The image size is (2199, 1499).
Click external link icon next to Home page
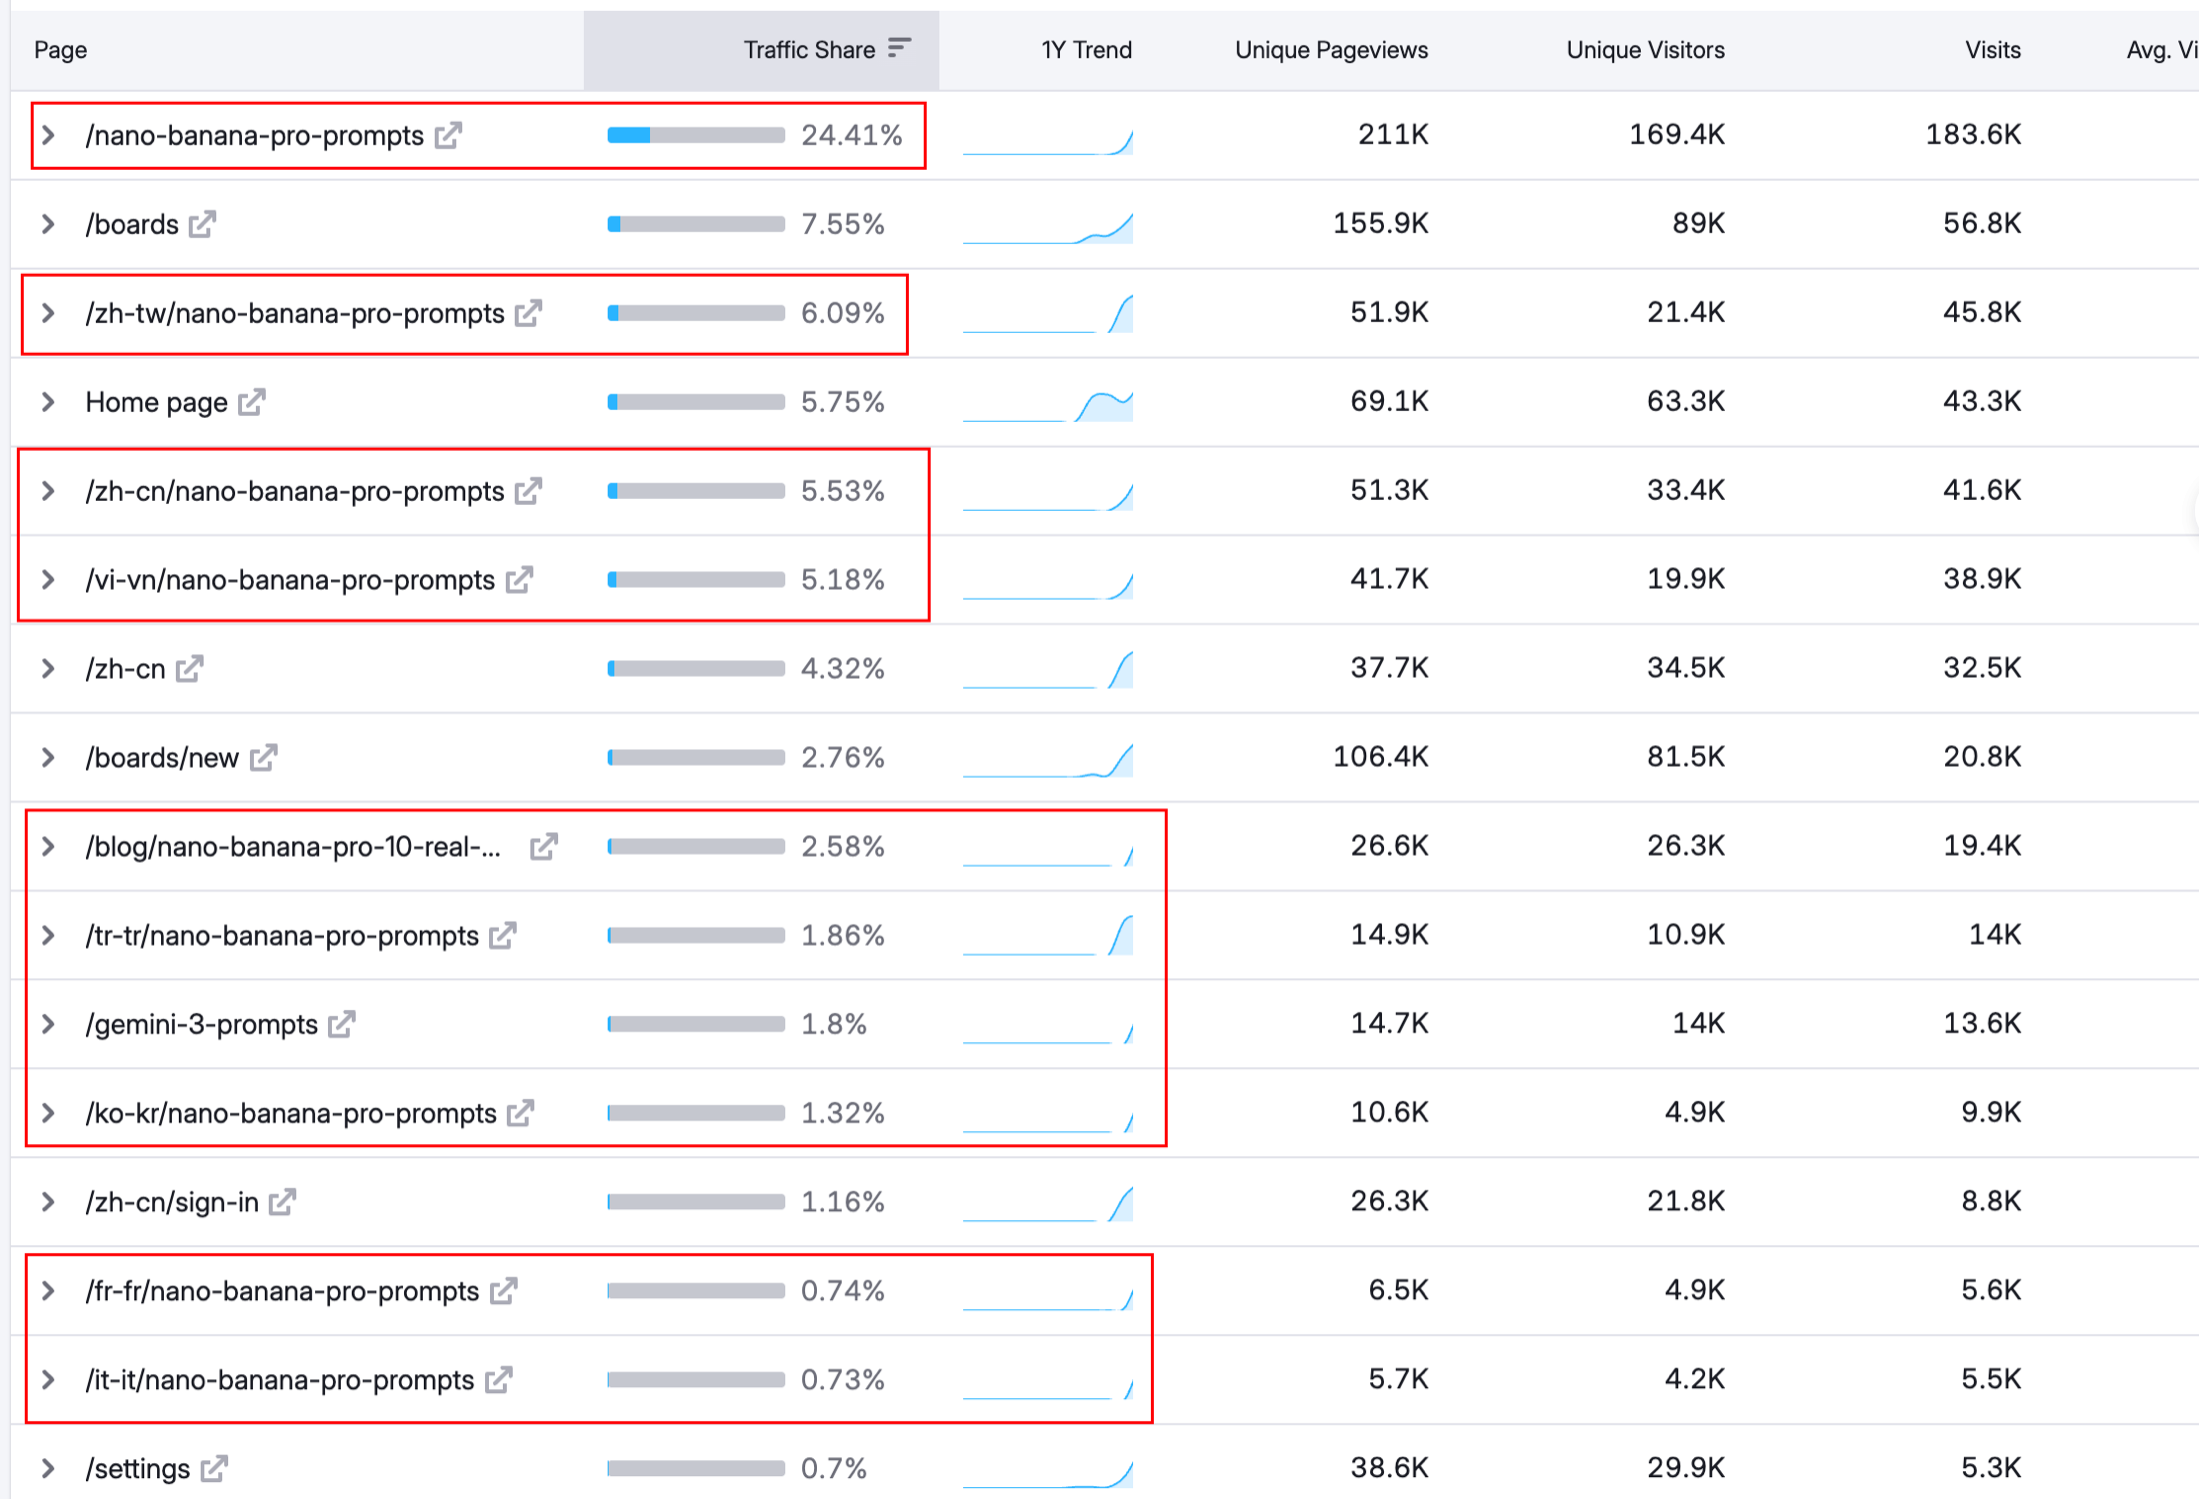click(252, 402)
